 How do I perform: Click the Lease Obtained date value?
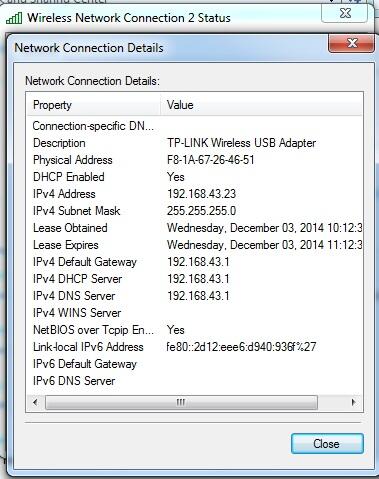264,228
